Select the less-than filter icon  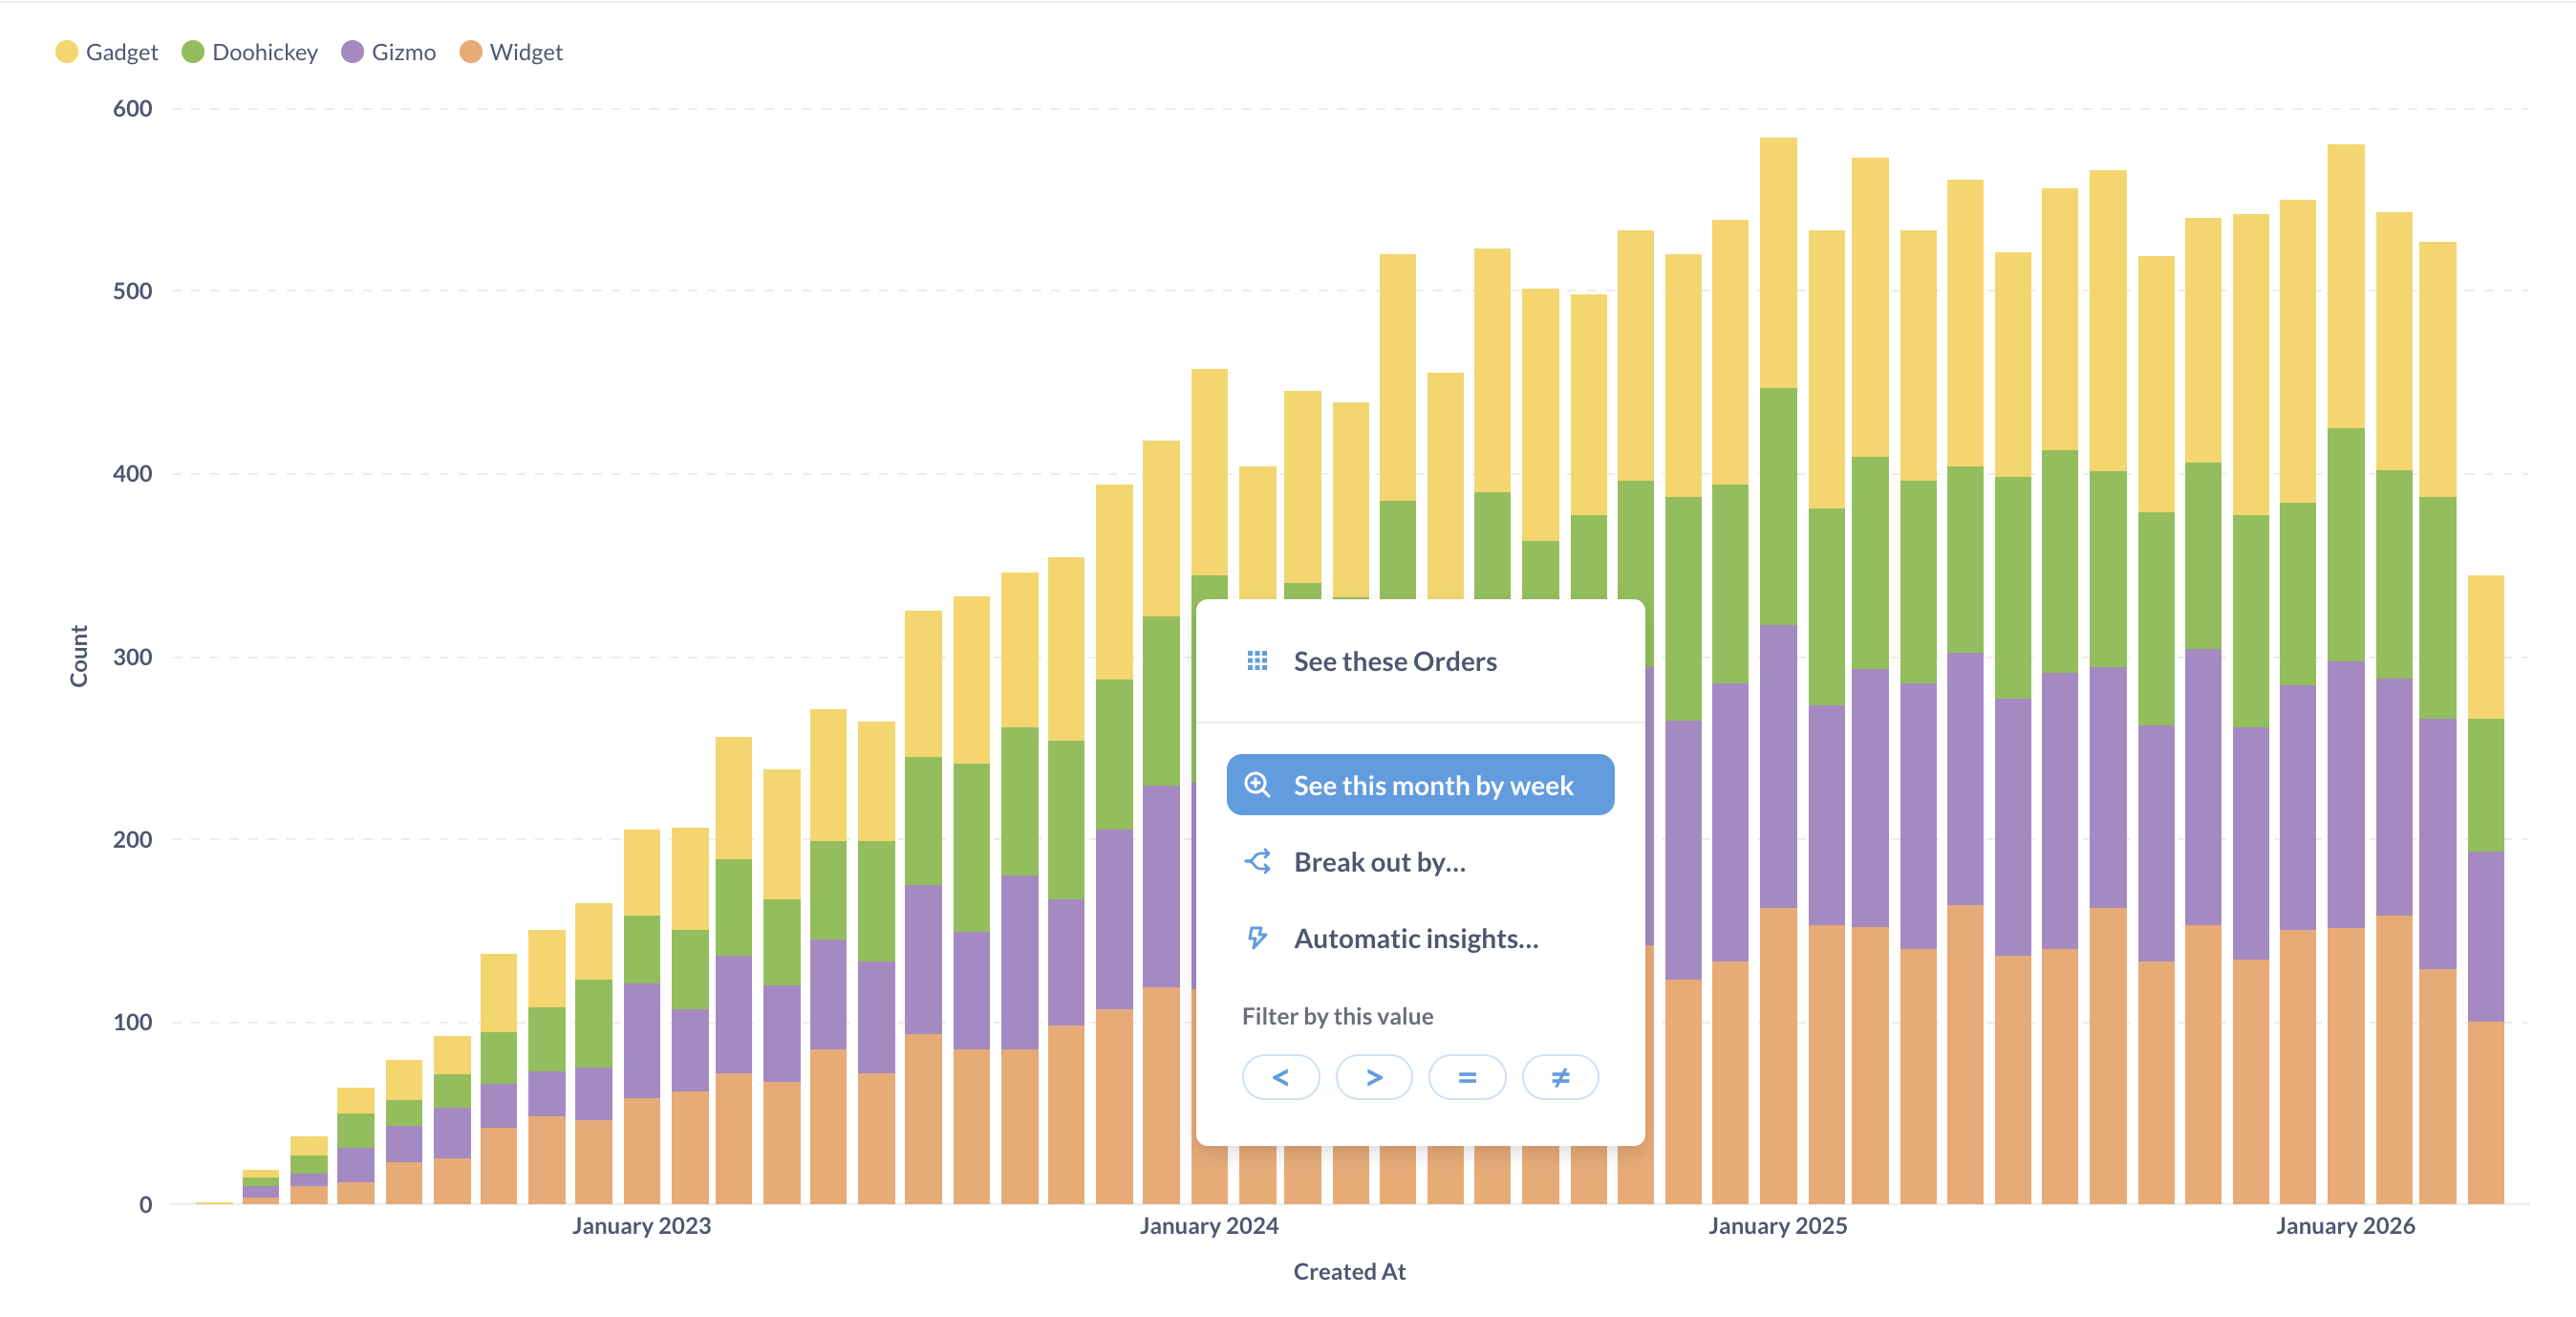(1281, 1077)
